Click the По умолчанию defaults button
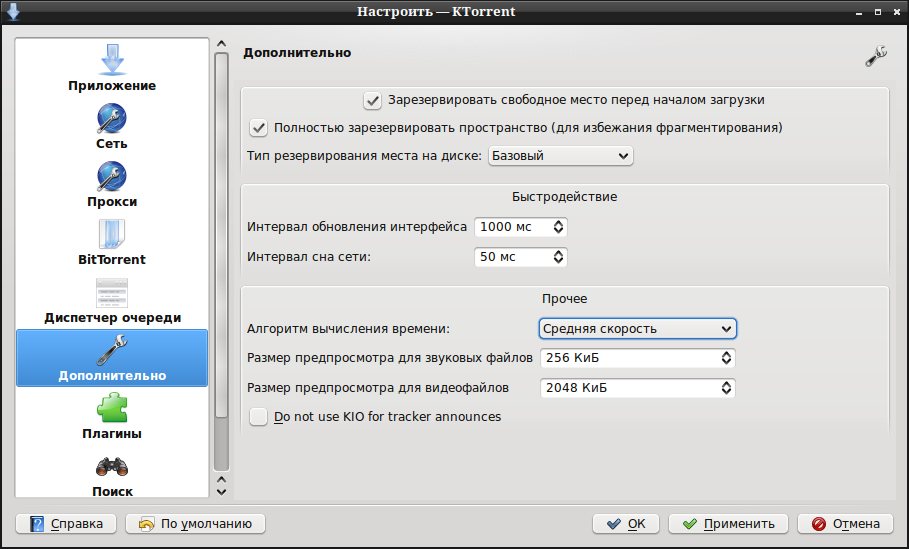This screenshot has width=909, height=549. (x=195, y=523)
